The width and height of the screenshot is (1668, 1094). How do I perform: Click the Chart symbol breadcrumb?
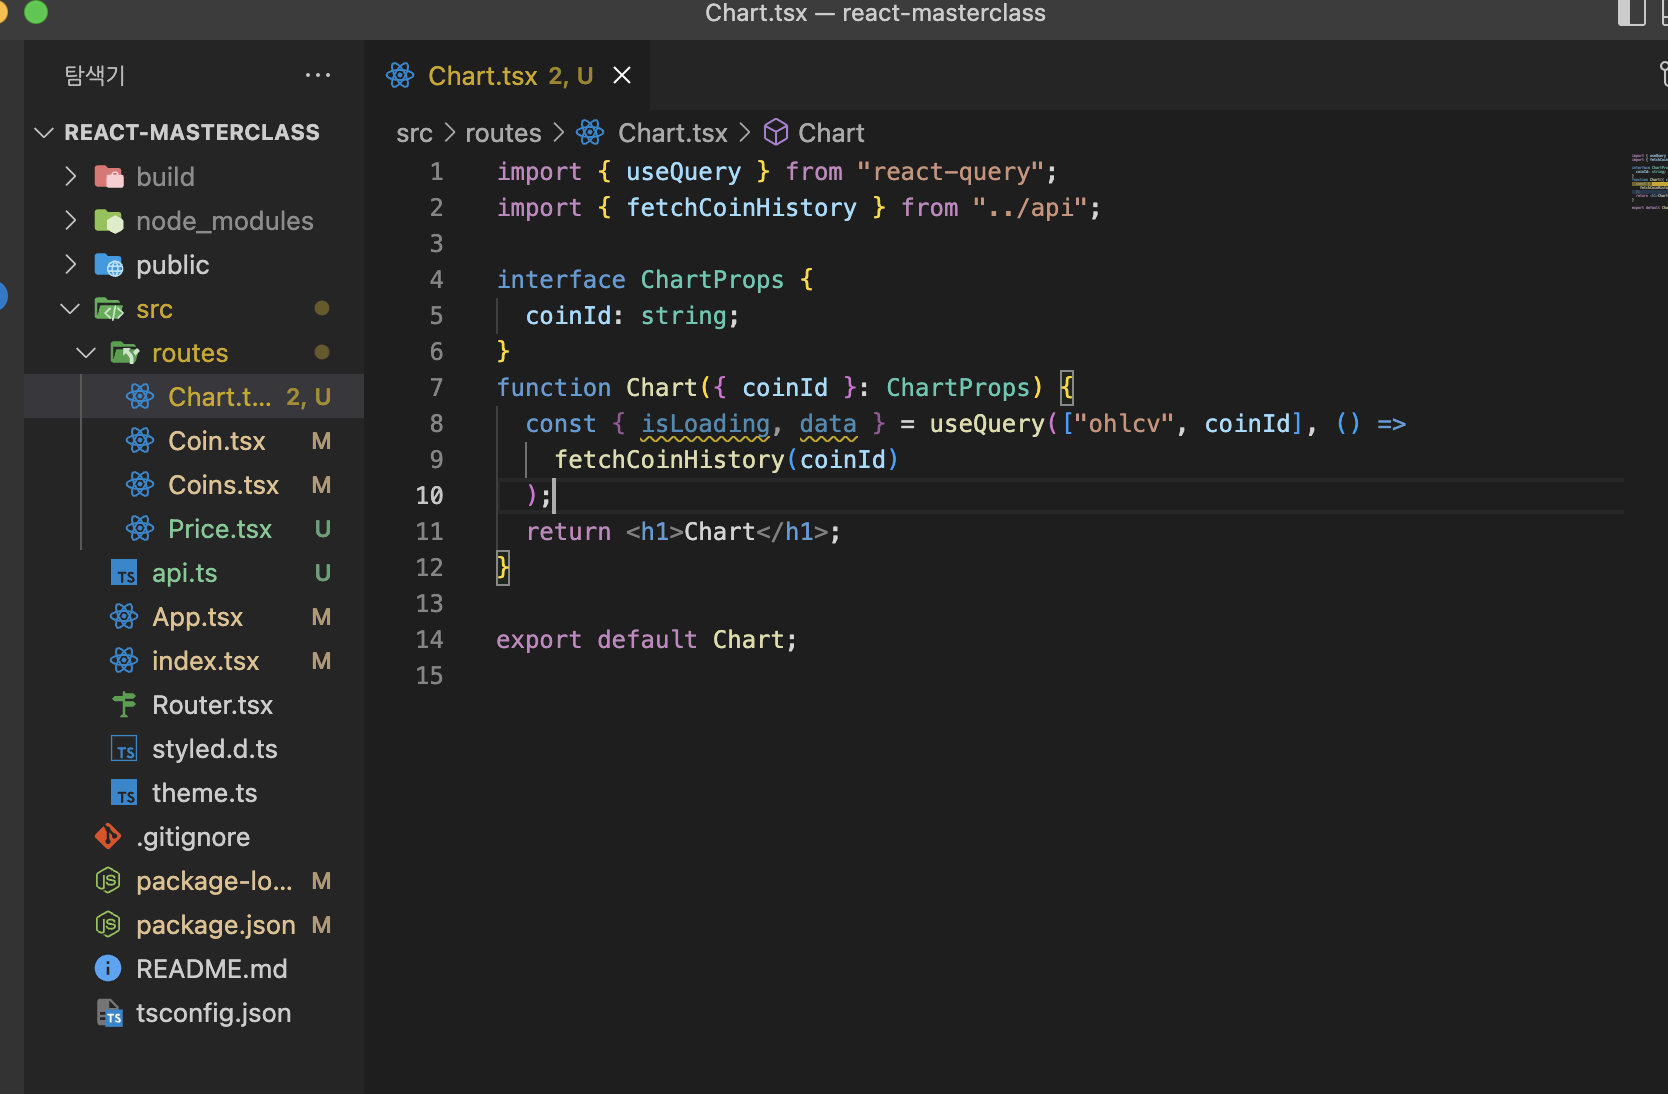click(x=830, y=133)
